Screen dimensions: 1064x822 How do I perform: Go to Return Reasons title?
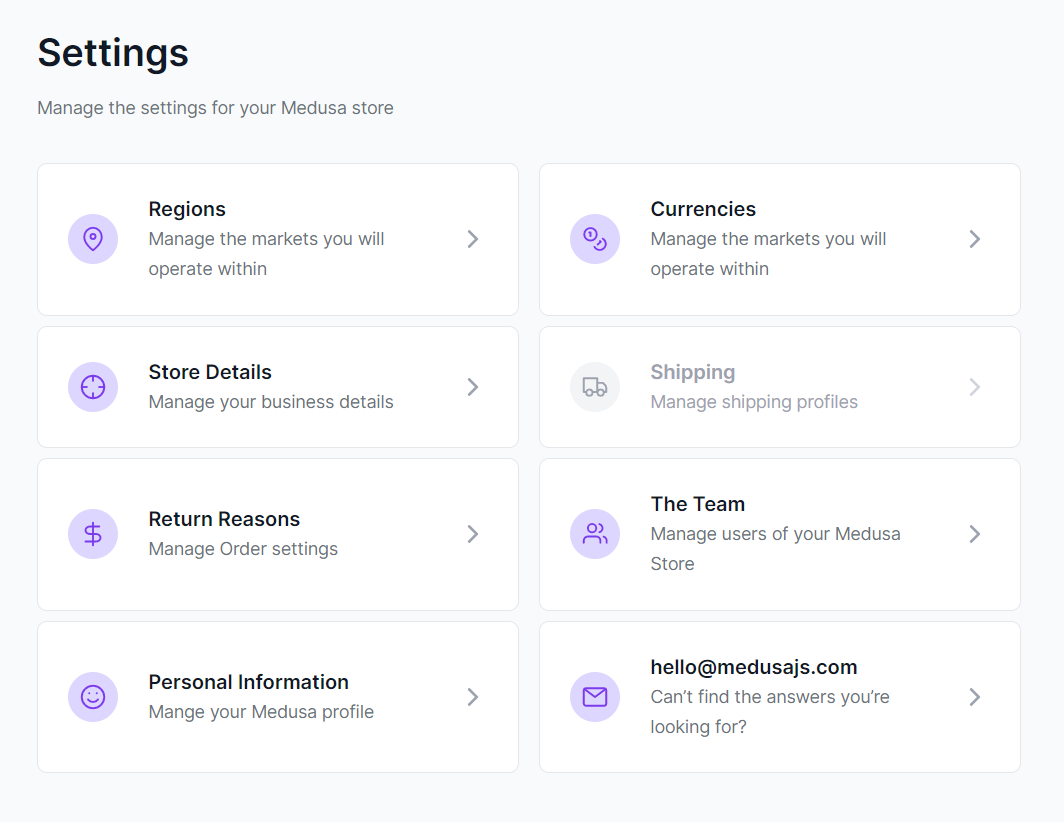(x=224, y=519)
